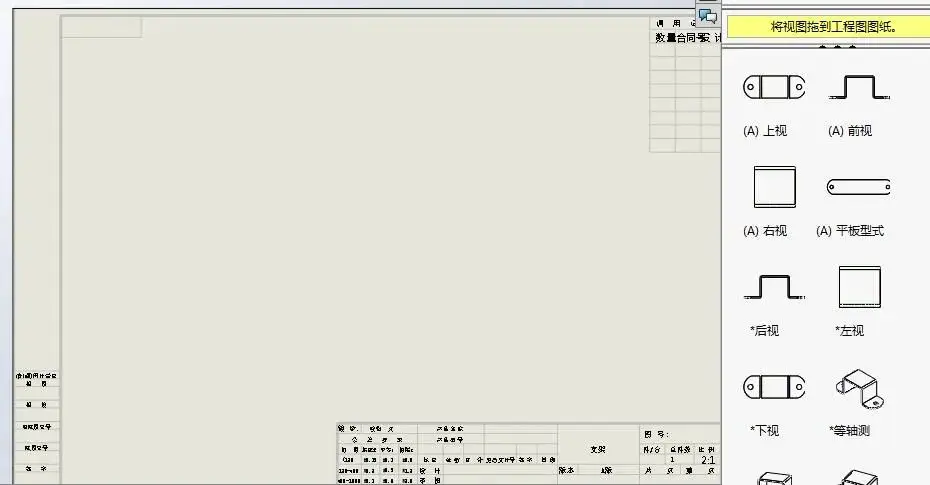
Task: Click the 数量 column header in revision table
Action: tap(665, 38)
